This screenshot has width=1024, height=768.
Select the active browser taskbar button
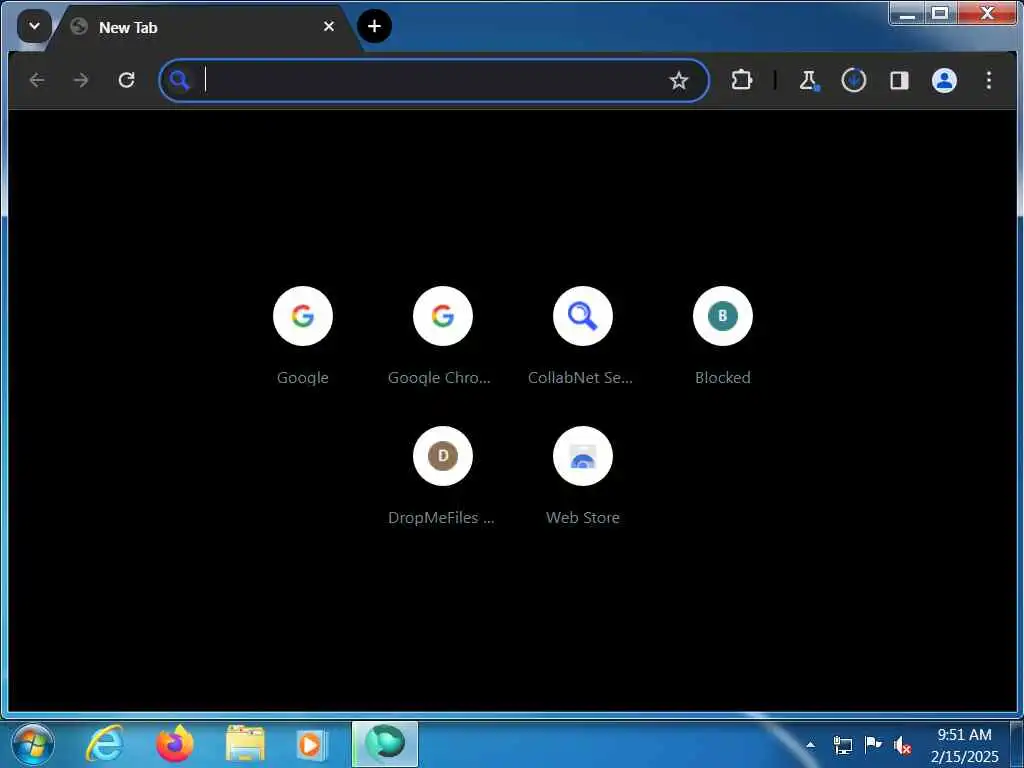point(385,744)
